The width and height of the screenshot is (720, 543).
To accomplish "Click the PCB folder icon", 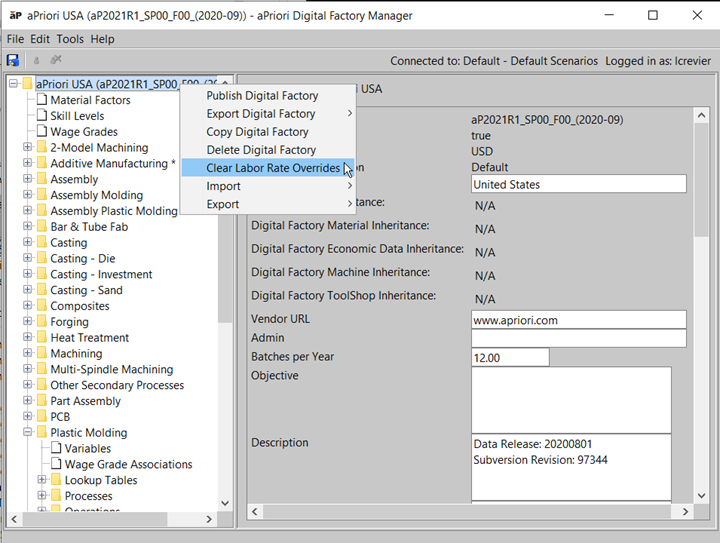I will (x=42, y=416).
